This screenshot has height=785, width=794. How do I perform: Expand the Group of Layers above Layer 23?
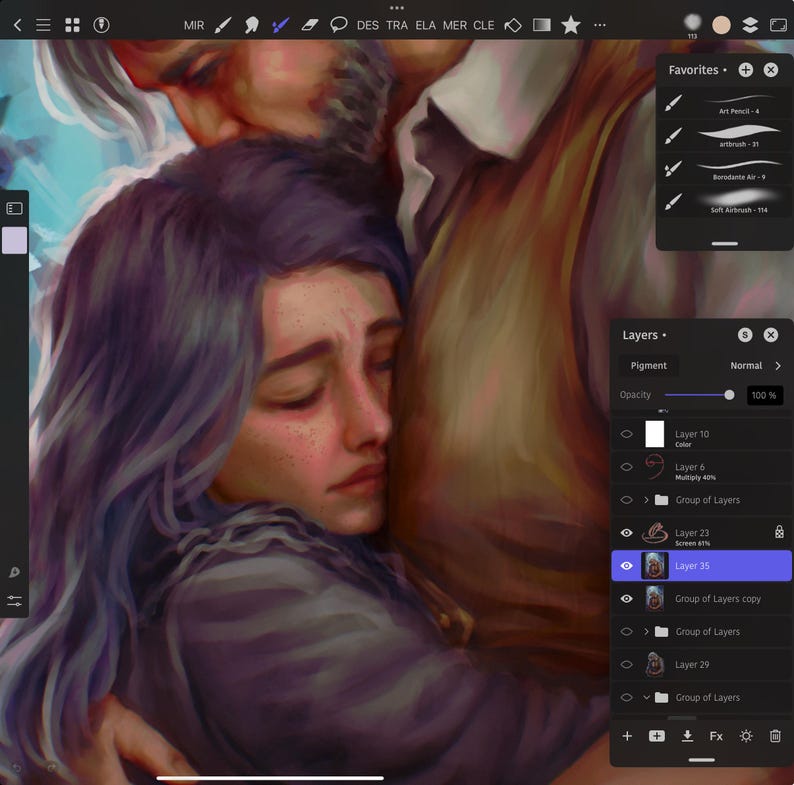point(646,500)
